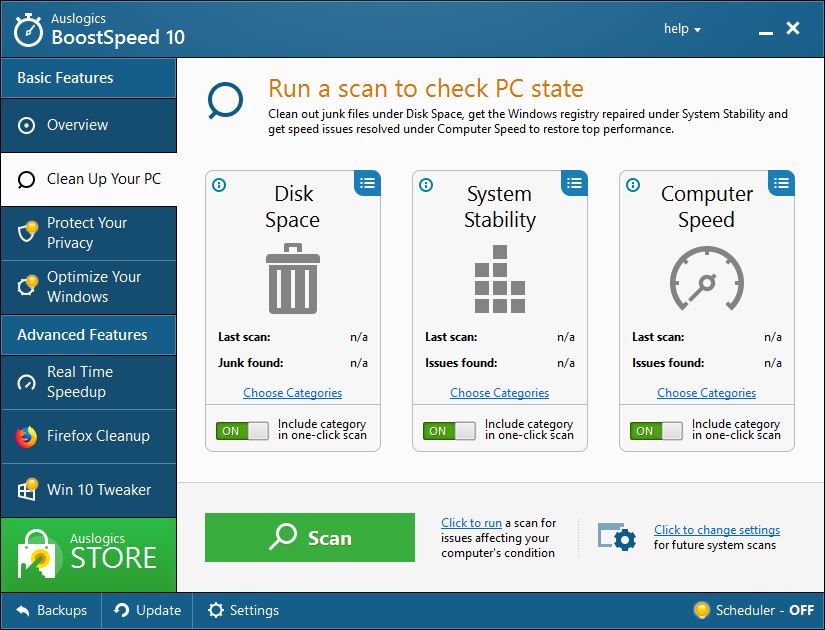Image resolution: width=825 pixels, height=630 pixels.
Task: Click the scan settings gear window icon
Action: (617, 537)
